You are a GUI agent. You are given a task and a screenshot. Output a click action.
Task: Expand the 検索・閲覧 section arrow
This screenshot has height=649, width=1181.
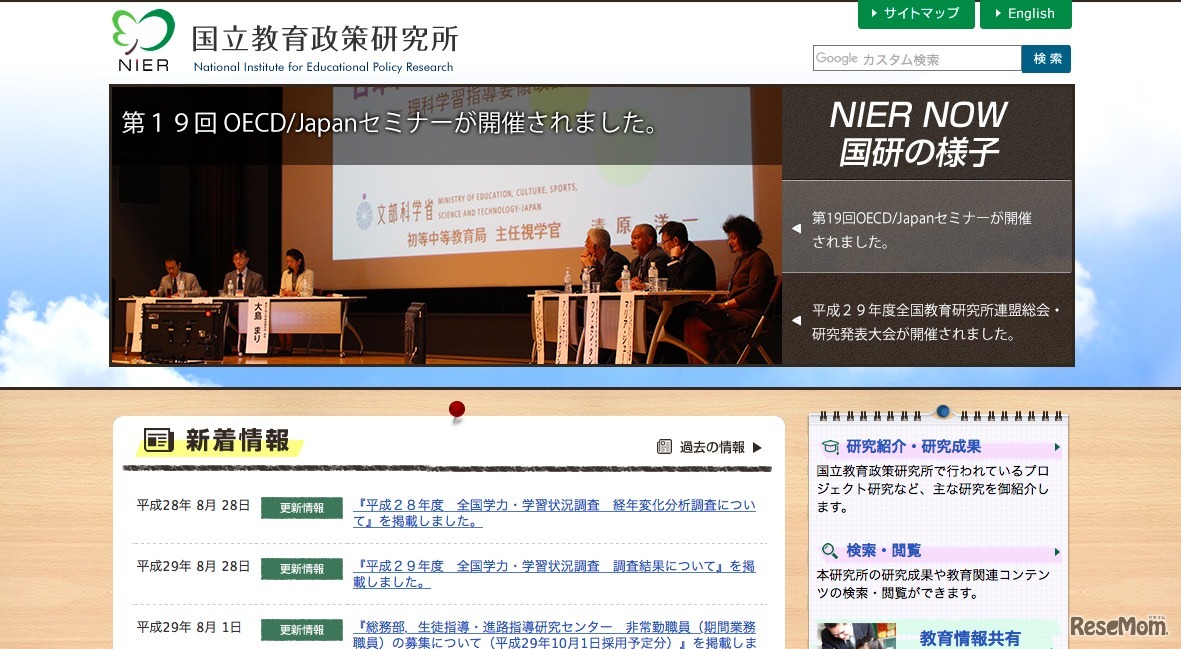click(x=1058, y=551)
